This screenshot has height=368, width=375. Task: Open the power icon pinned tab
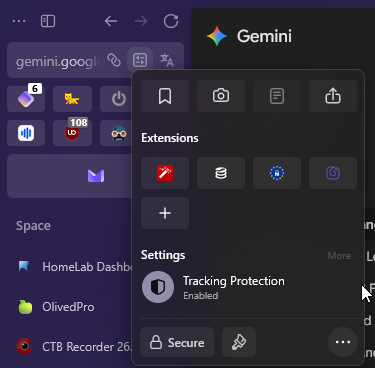118,99
